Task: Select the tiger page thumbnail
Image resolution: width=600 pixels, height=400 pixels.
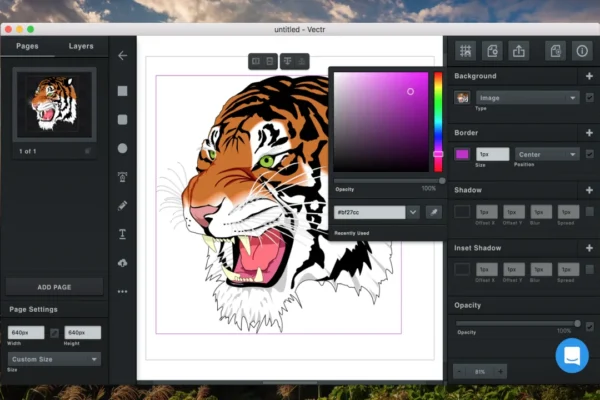Action: (x=54, y=104)
